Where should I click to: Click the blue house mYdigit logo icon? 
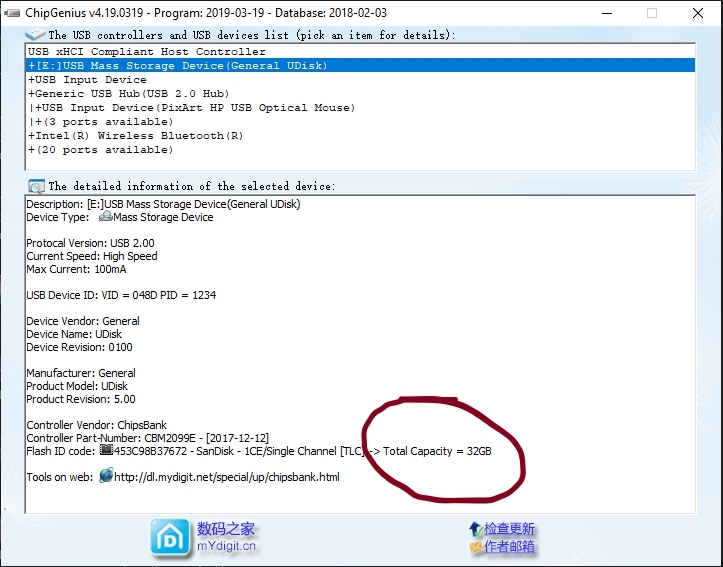(170, 537)
